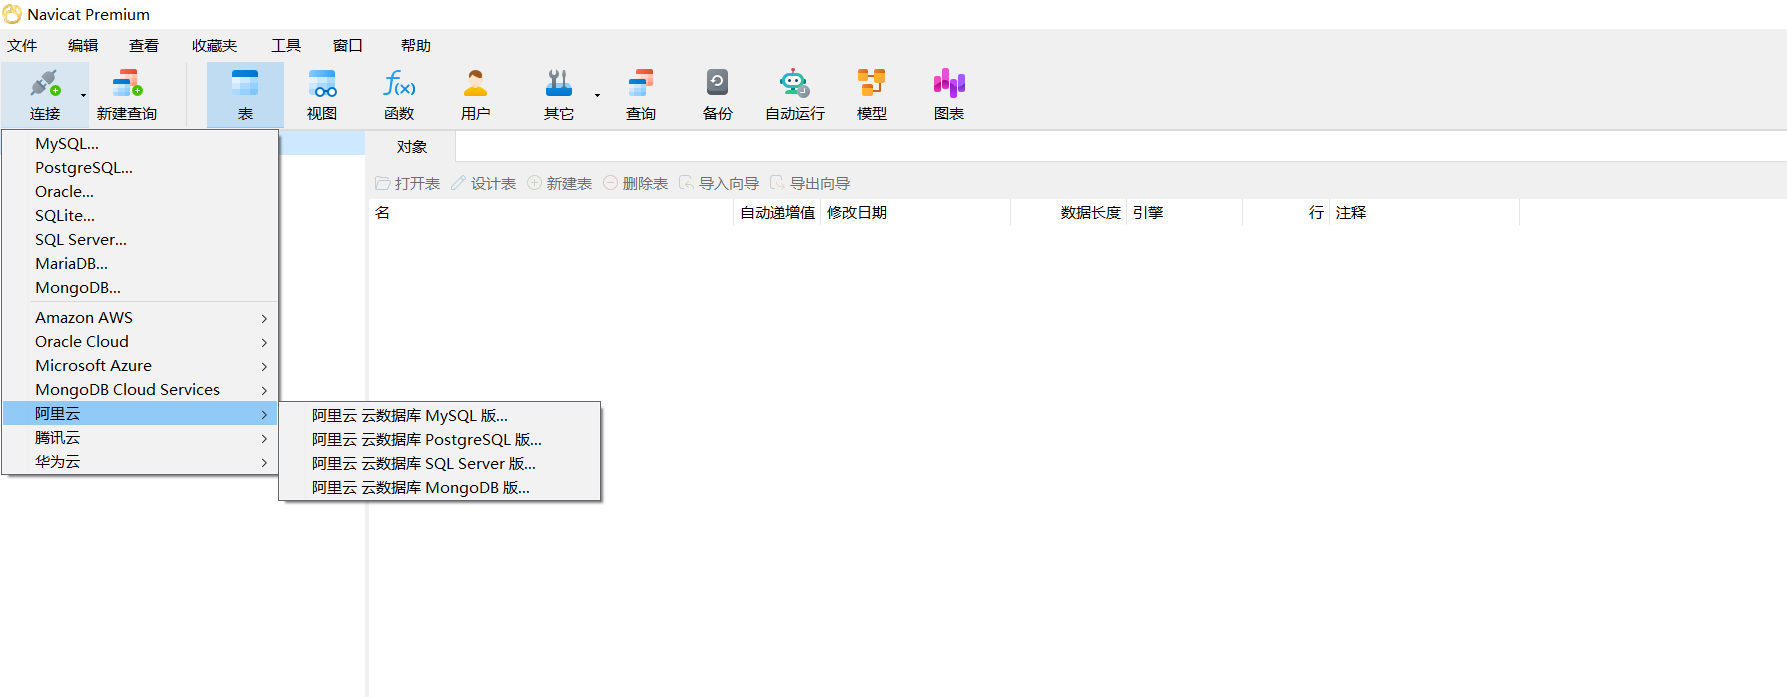
Task: Choose MongoDB... connection type
Action: [141, 288]
